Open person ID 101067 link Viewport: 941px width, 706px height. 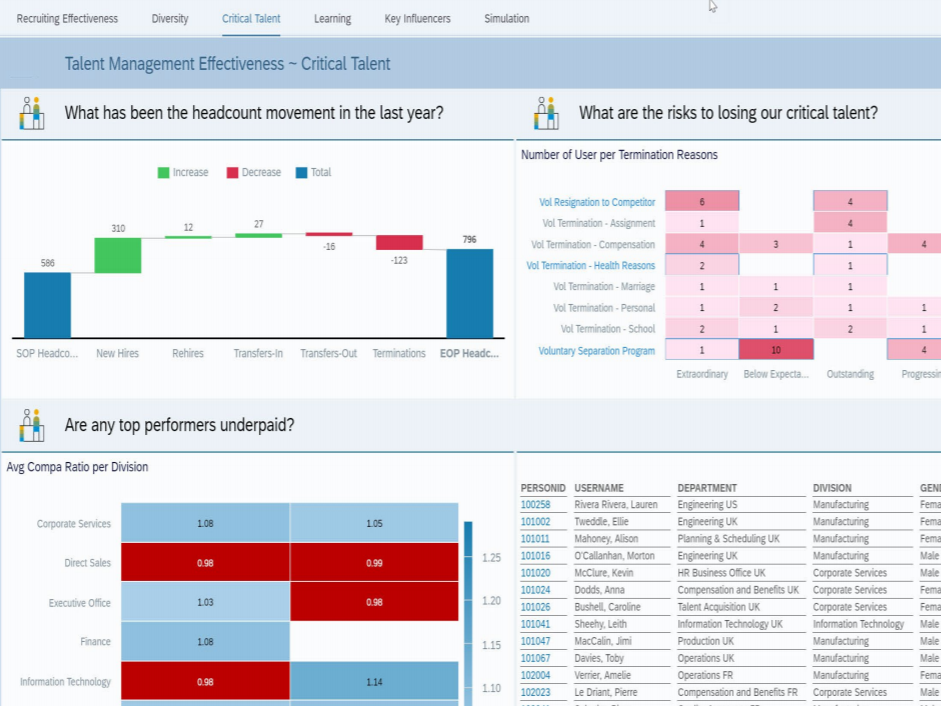point(535,659)
